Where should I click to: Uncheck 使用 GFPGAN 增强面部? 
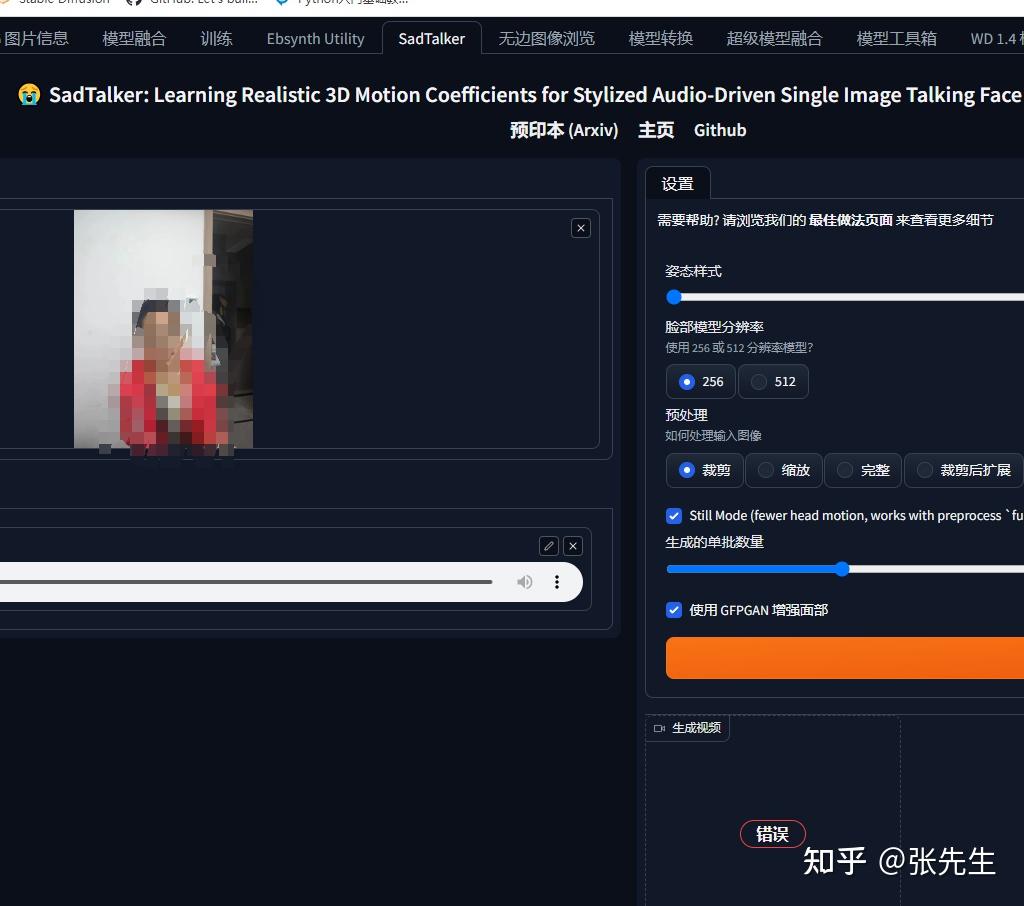click(x=673, y=610)
